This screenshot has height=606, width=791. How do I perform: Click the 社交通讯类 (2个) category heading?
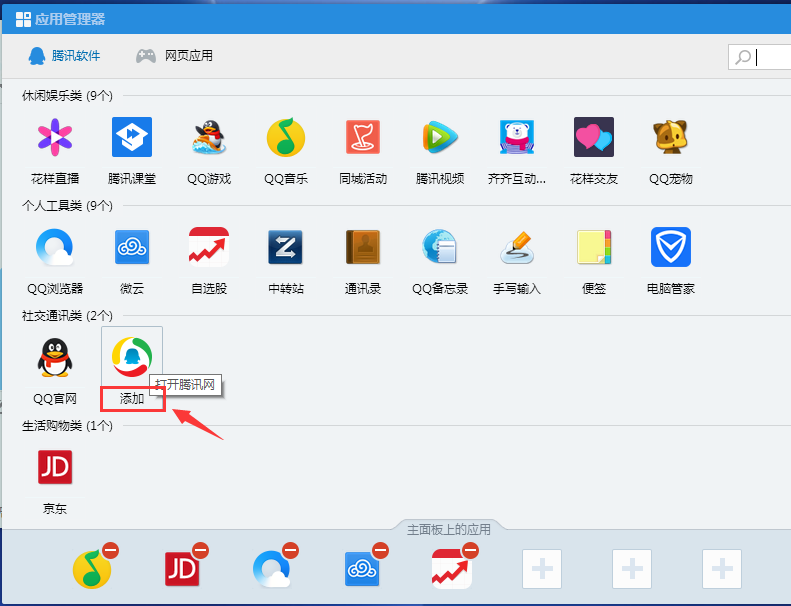click(67, 316)
